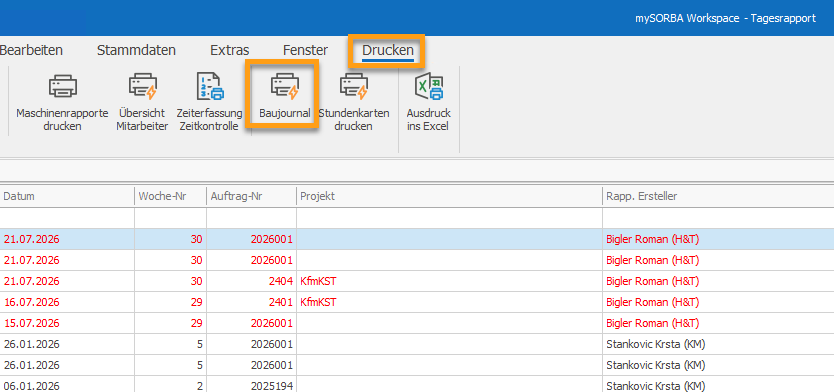Image resolution: width=834 pixels, height=392 pixels.
Task: Open the Bearbeiten menu
Action: 31,51
